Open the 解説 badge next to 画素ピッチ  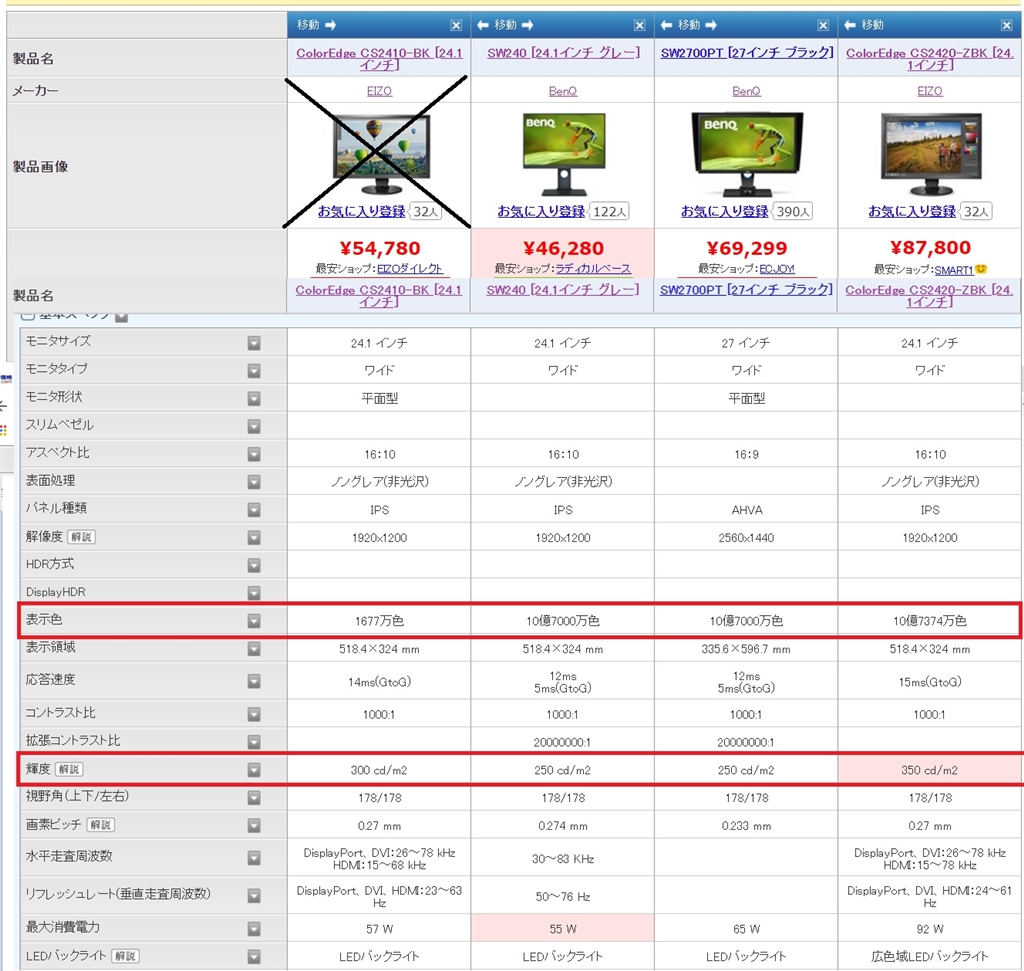(x=101, y=825)
